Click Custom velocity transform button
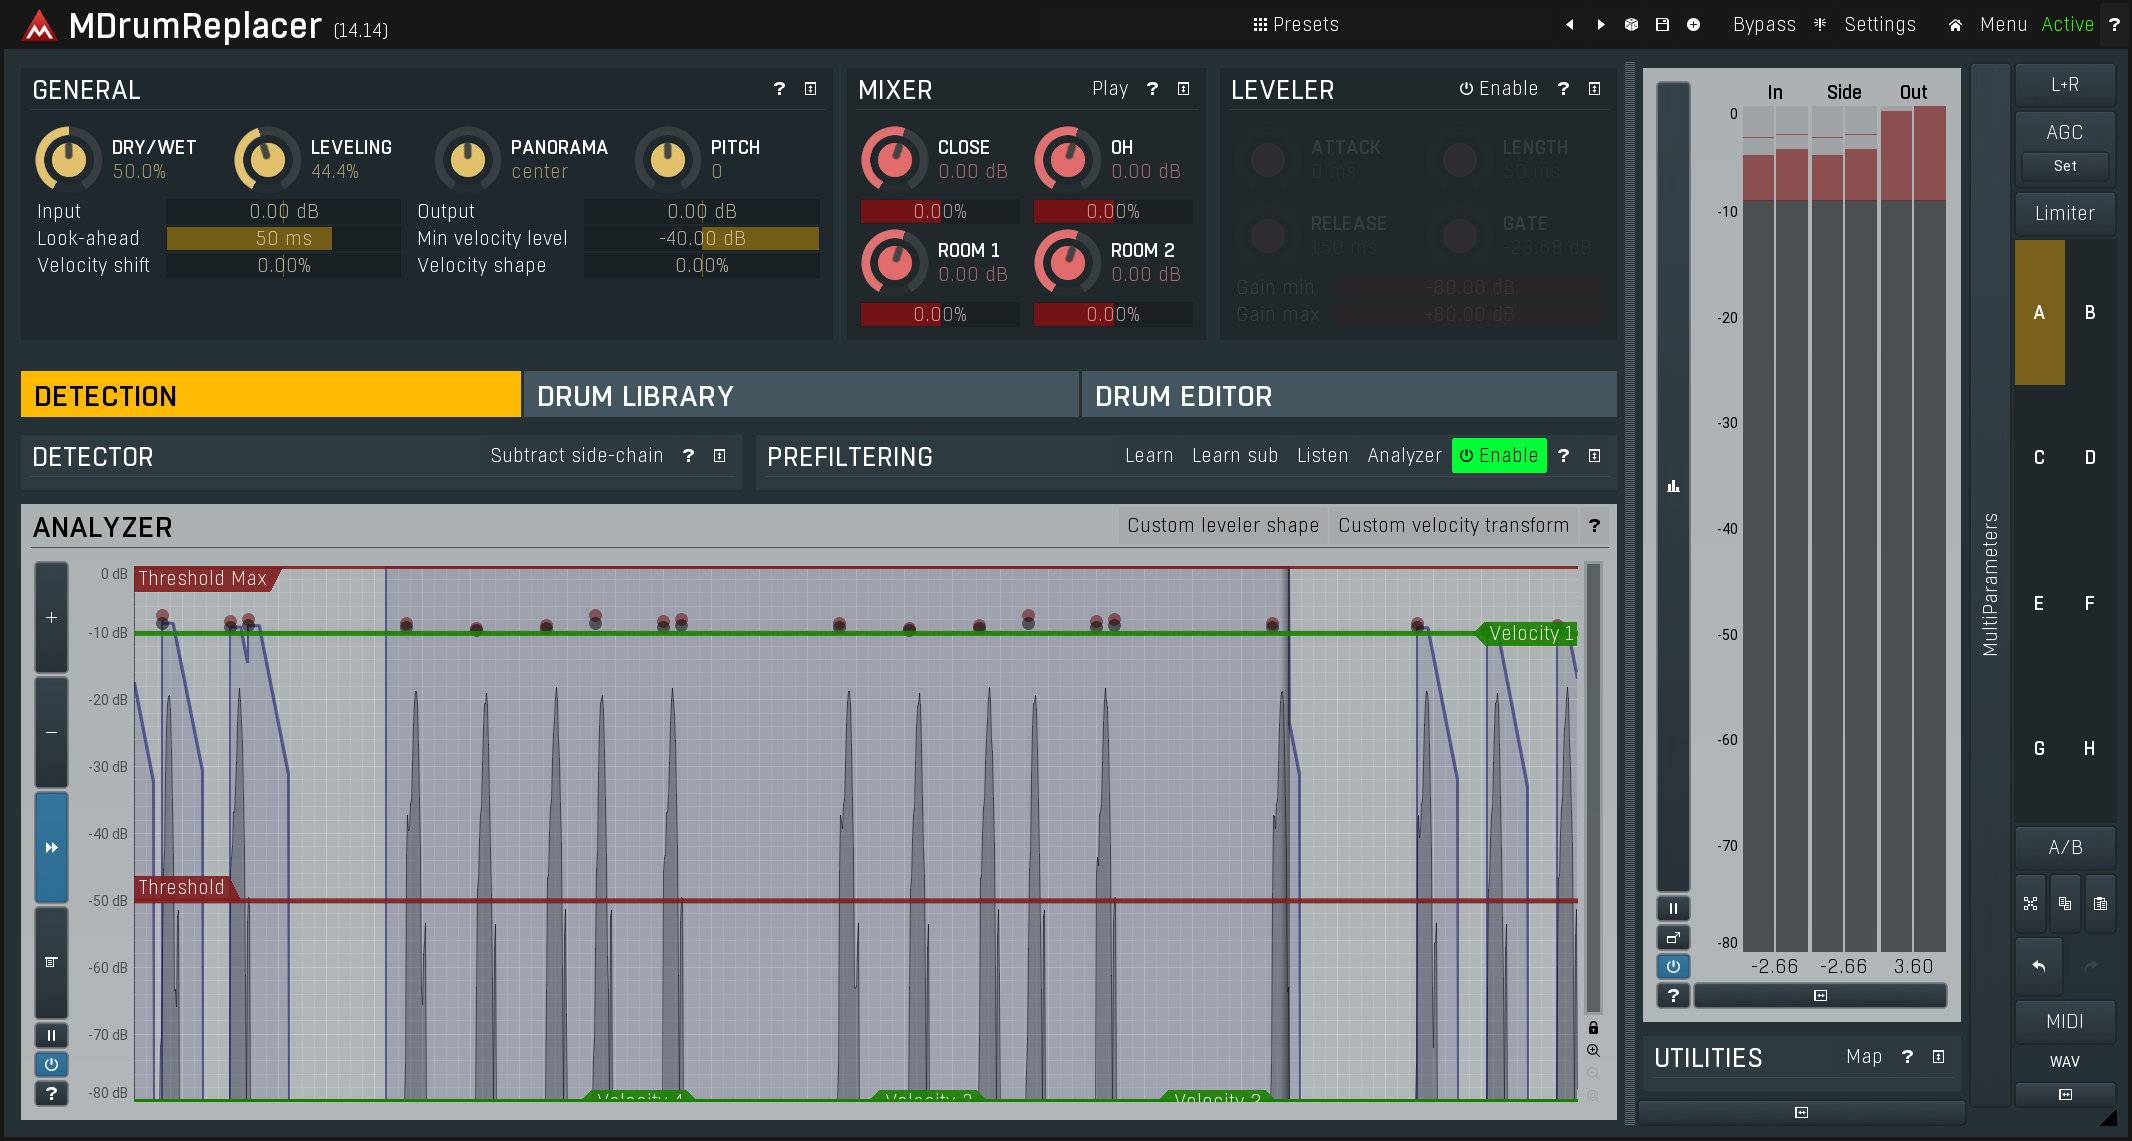Viewport: 2132px width, 1141px height. click(x=1453, y=526)
